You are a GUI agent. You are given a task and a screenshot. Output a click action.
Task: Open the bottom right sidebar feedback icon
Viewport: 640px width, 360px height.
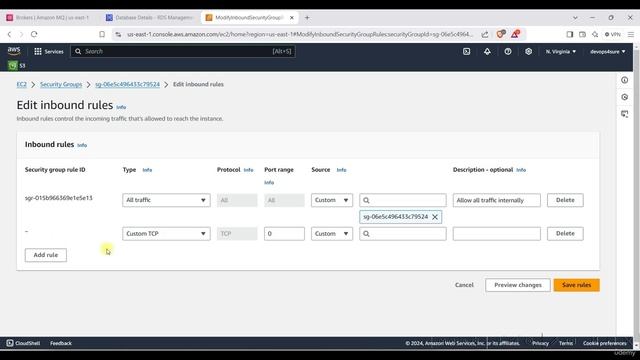(x=624, y=114)
